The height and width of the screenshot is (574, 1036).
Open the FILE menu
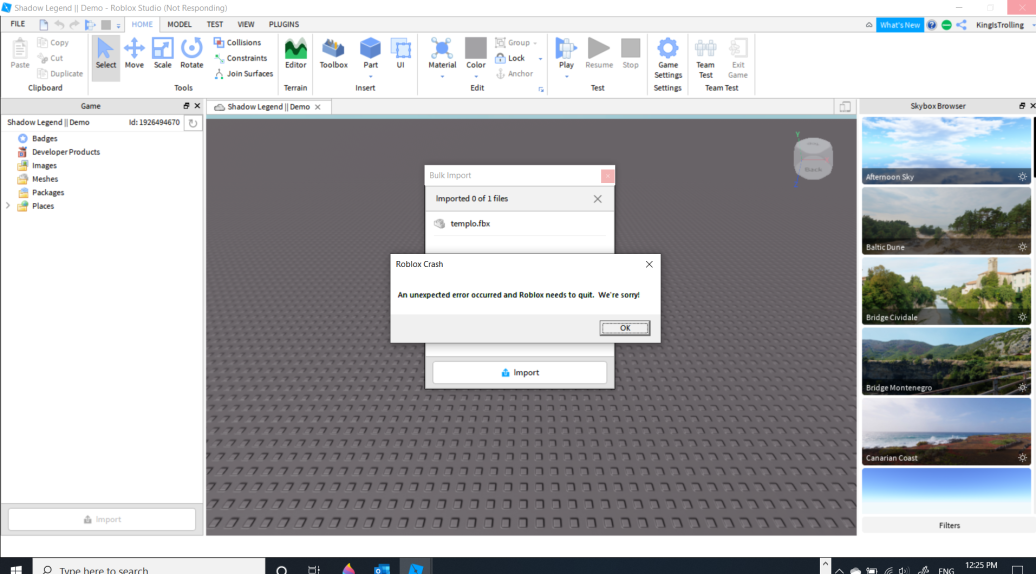(18, 24)
